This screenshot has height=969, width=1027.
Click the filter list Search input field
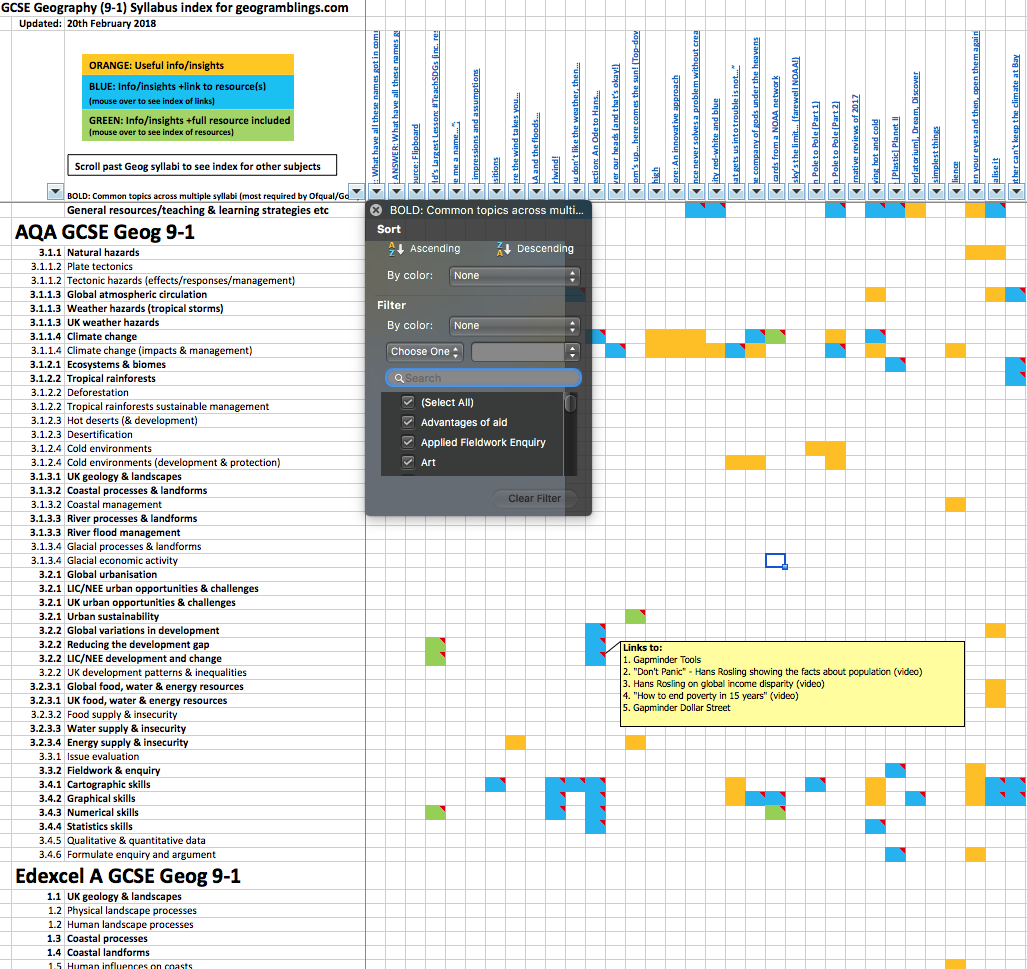tap(488, 378)
